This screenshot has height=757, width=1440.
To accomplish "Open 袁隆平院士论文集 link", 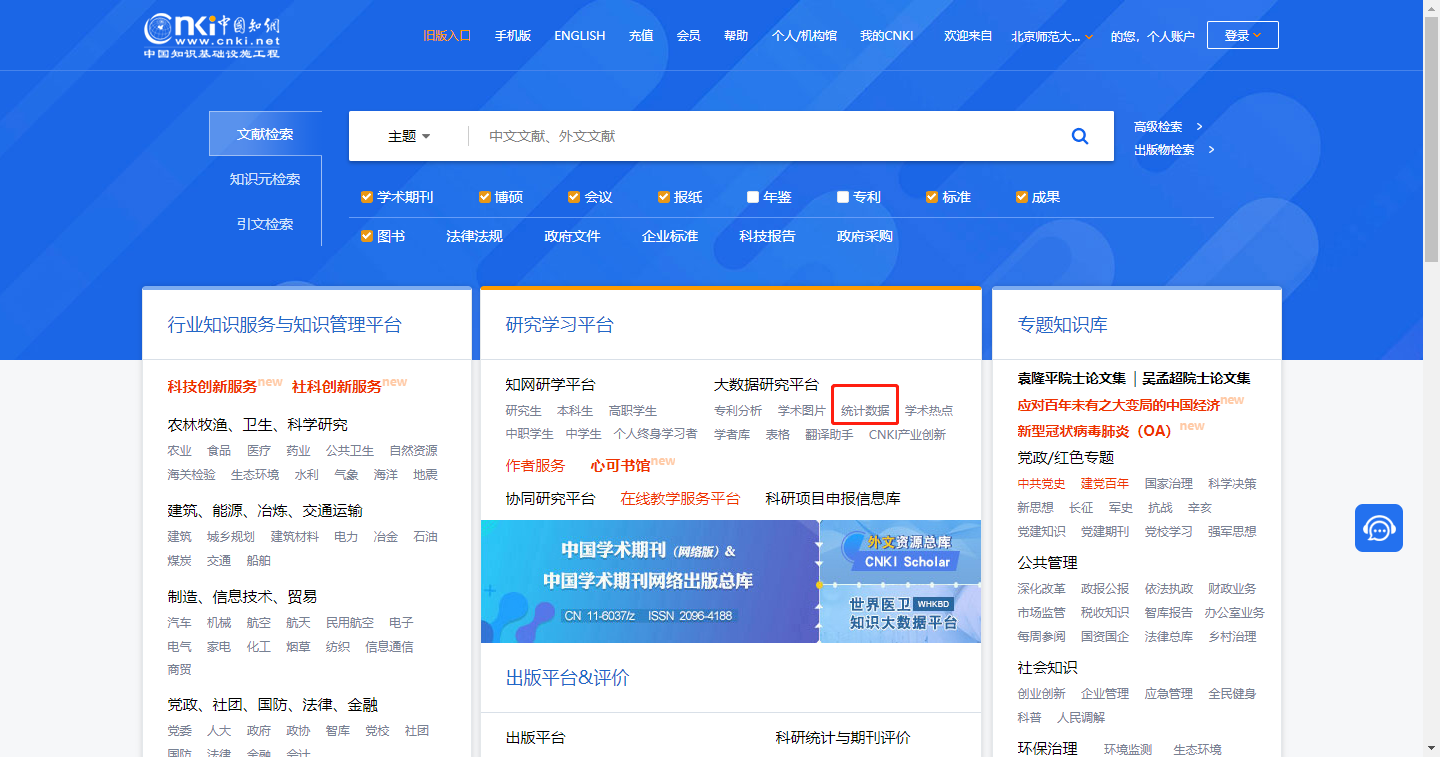I will click(1072, 378).
